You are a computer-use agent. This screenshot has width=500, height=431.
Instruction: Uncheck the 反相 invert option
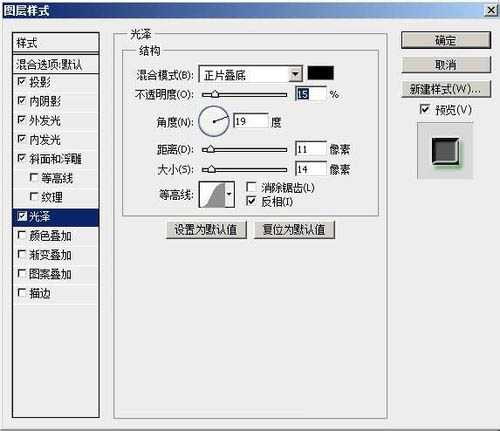pyautogui.click(x=251, y=201)
